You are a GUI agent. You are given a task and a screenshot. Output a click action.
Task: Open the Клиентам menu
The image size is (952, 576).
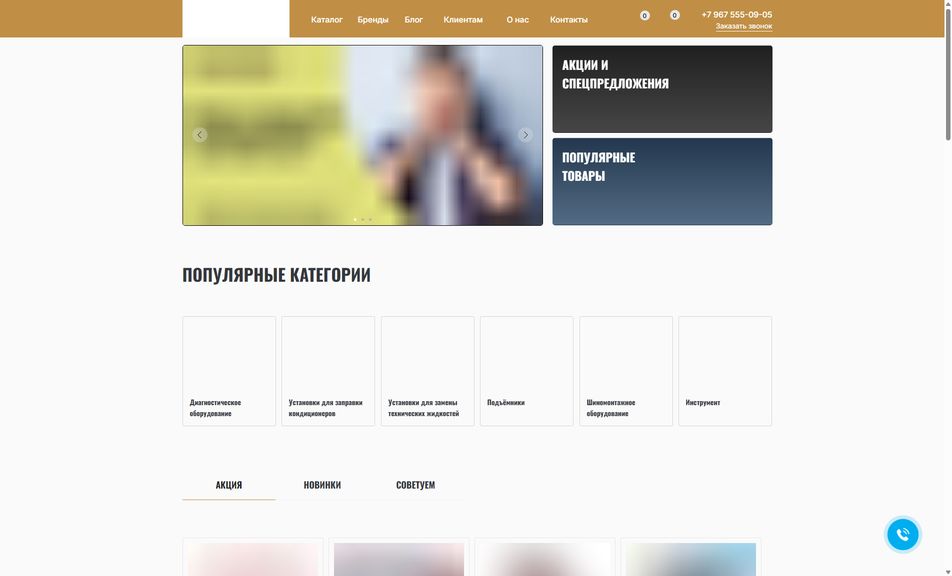(x=463, y=19)
